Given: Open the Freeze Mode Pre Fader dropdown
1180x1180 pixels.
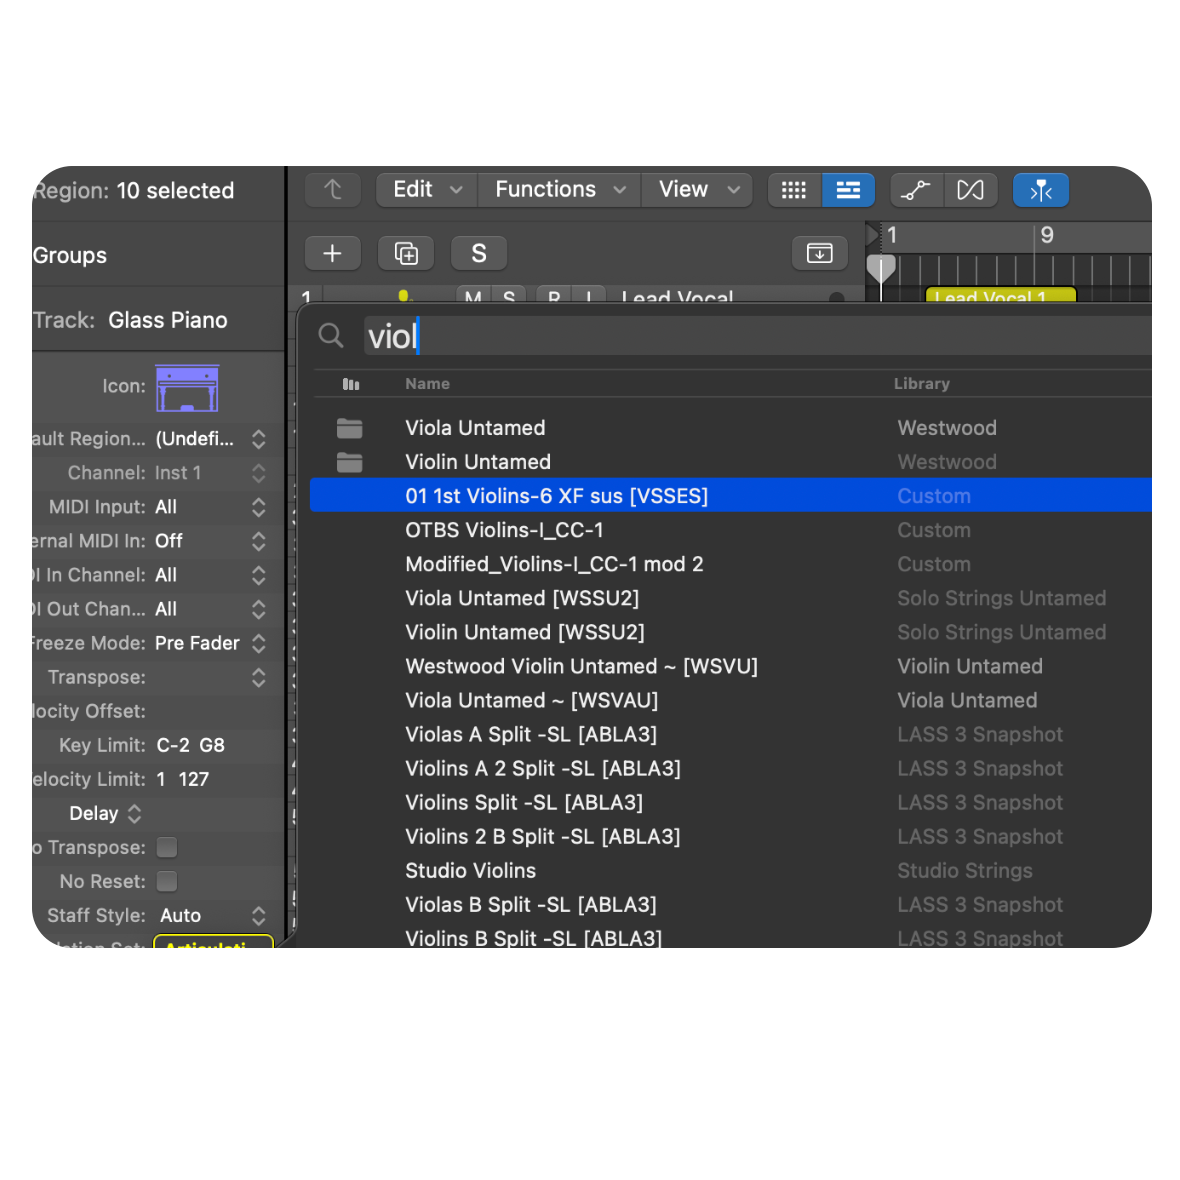Looking at the screenshot, I should click(258, 643).
